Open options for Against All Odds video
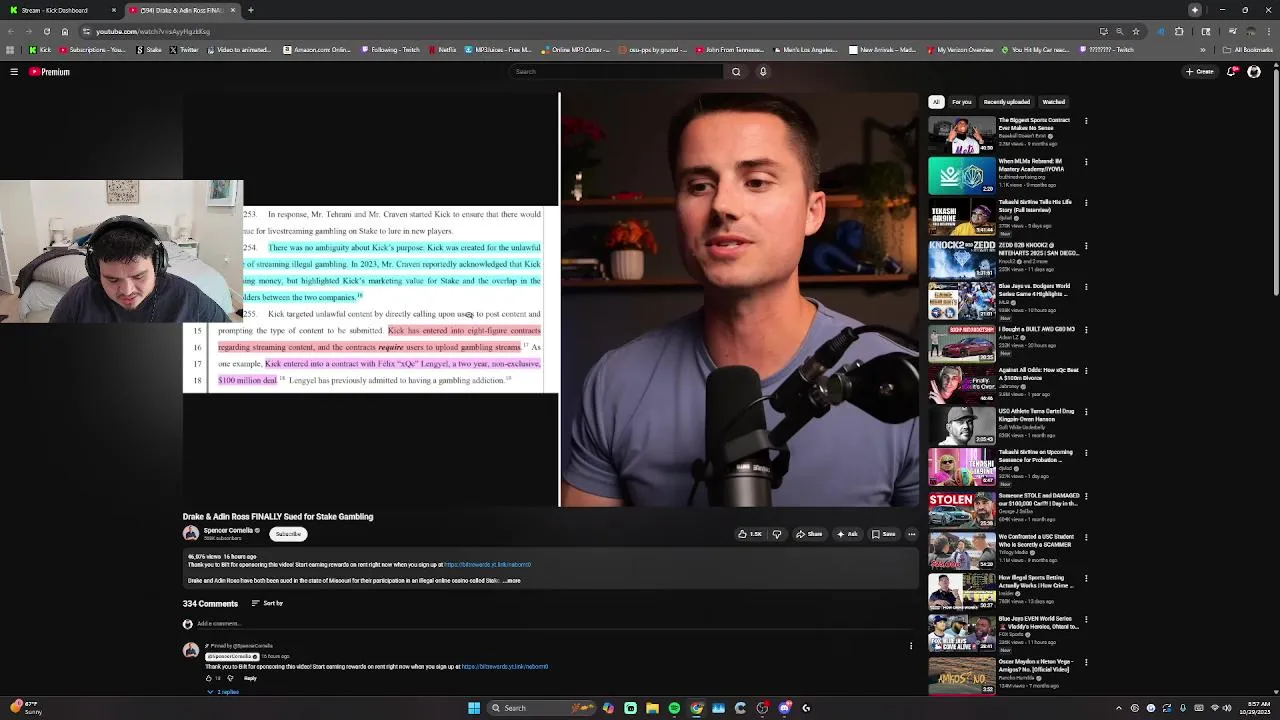The width and height of the screenshot is (1280, 720). (1086, 370)
